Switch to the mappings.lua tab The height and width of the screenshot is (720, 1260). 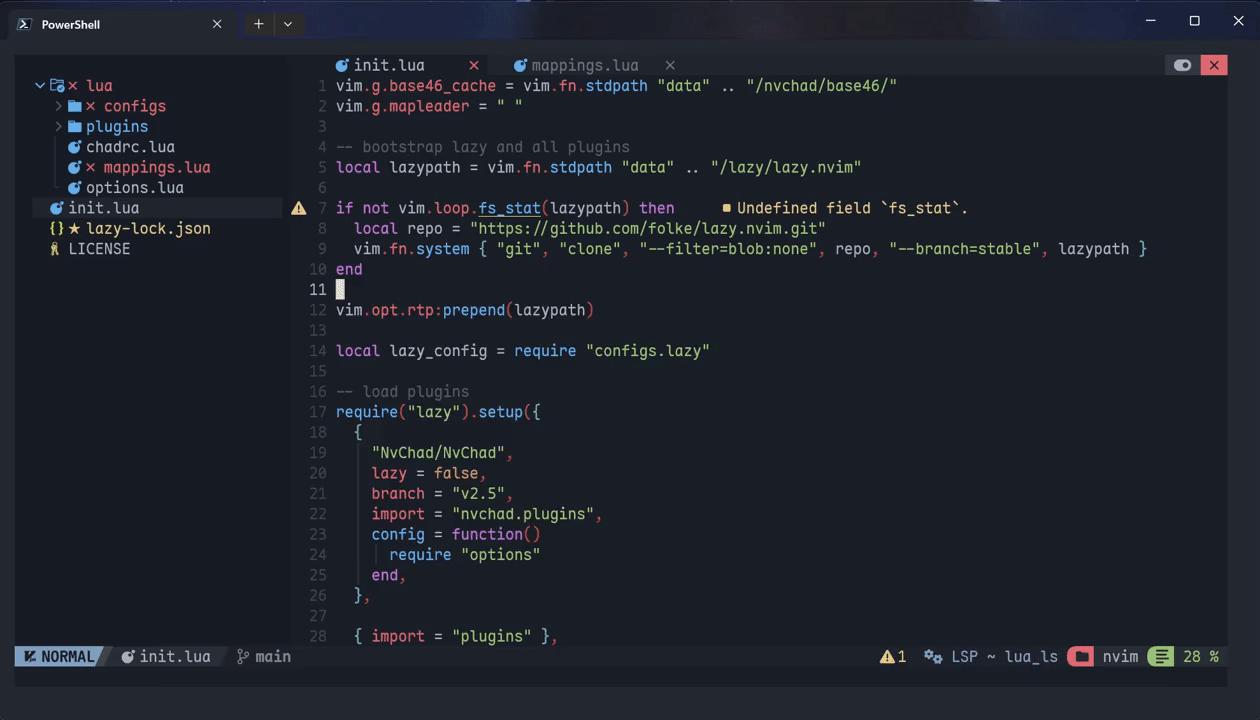click(584, 65)
